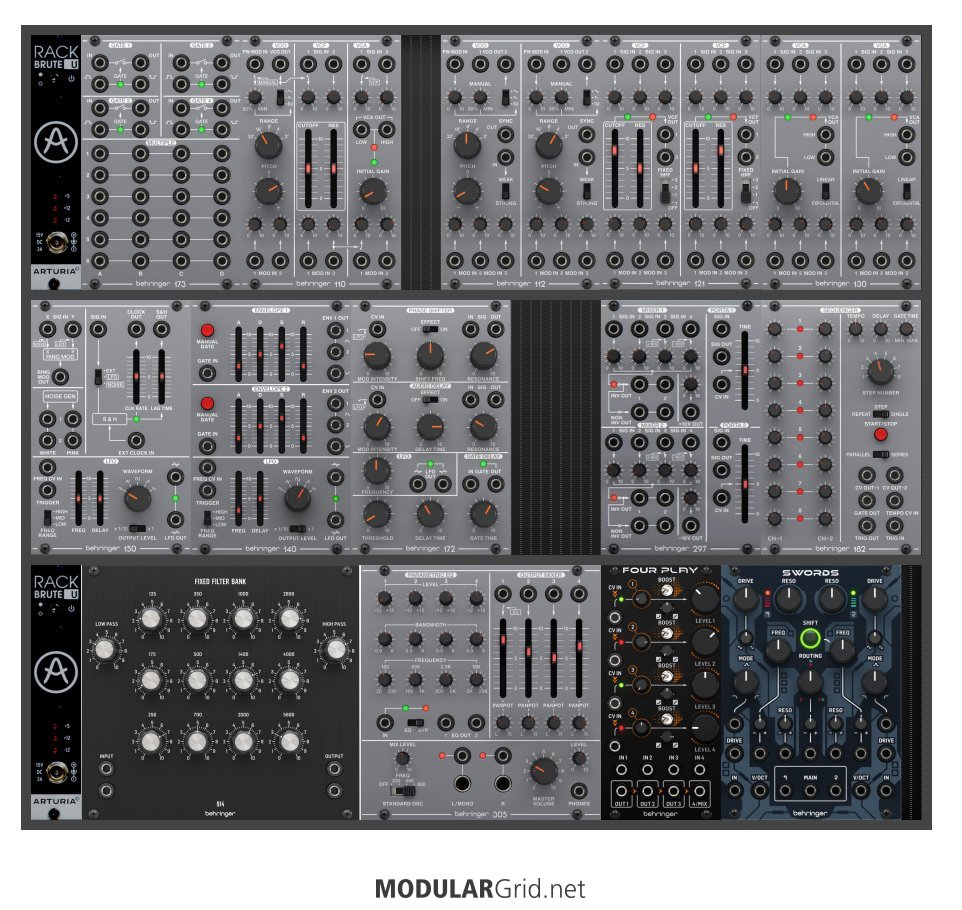The height and width of the screenshot is (910, 962).
Task: Click the Tempo CV In jack
Action: (x=895, y=500)
